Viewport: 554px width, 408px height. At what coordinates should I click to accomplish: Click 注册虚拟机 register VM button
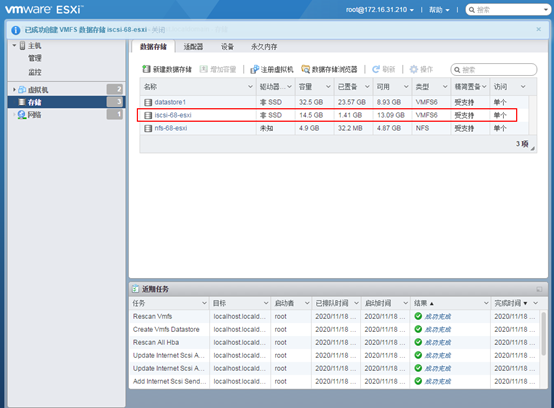(272, 69)
